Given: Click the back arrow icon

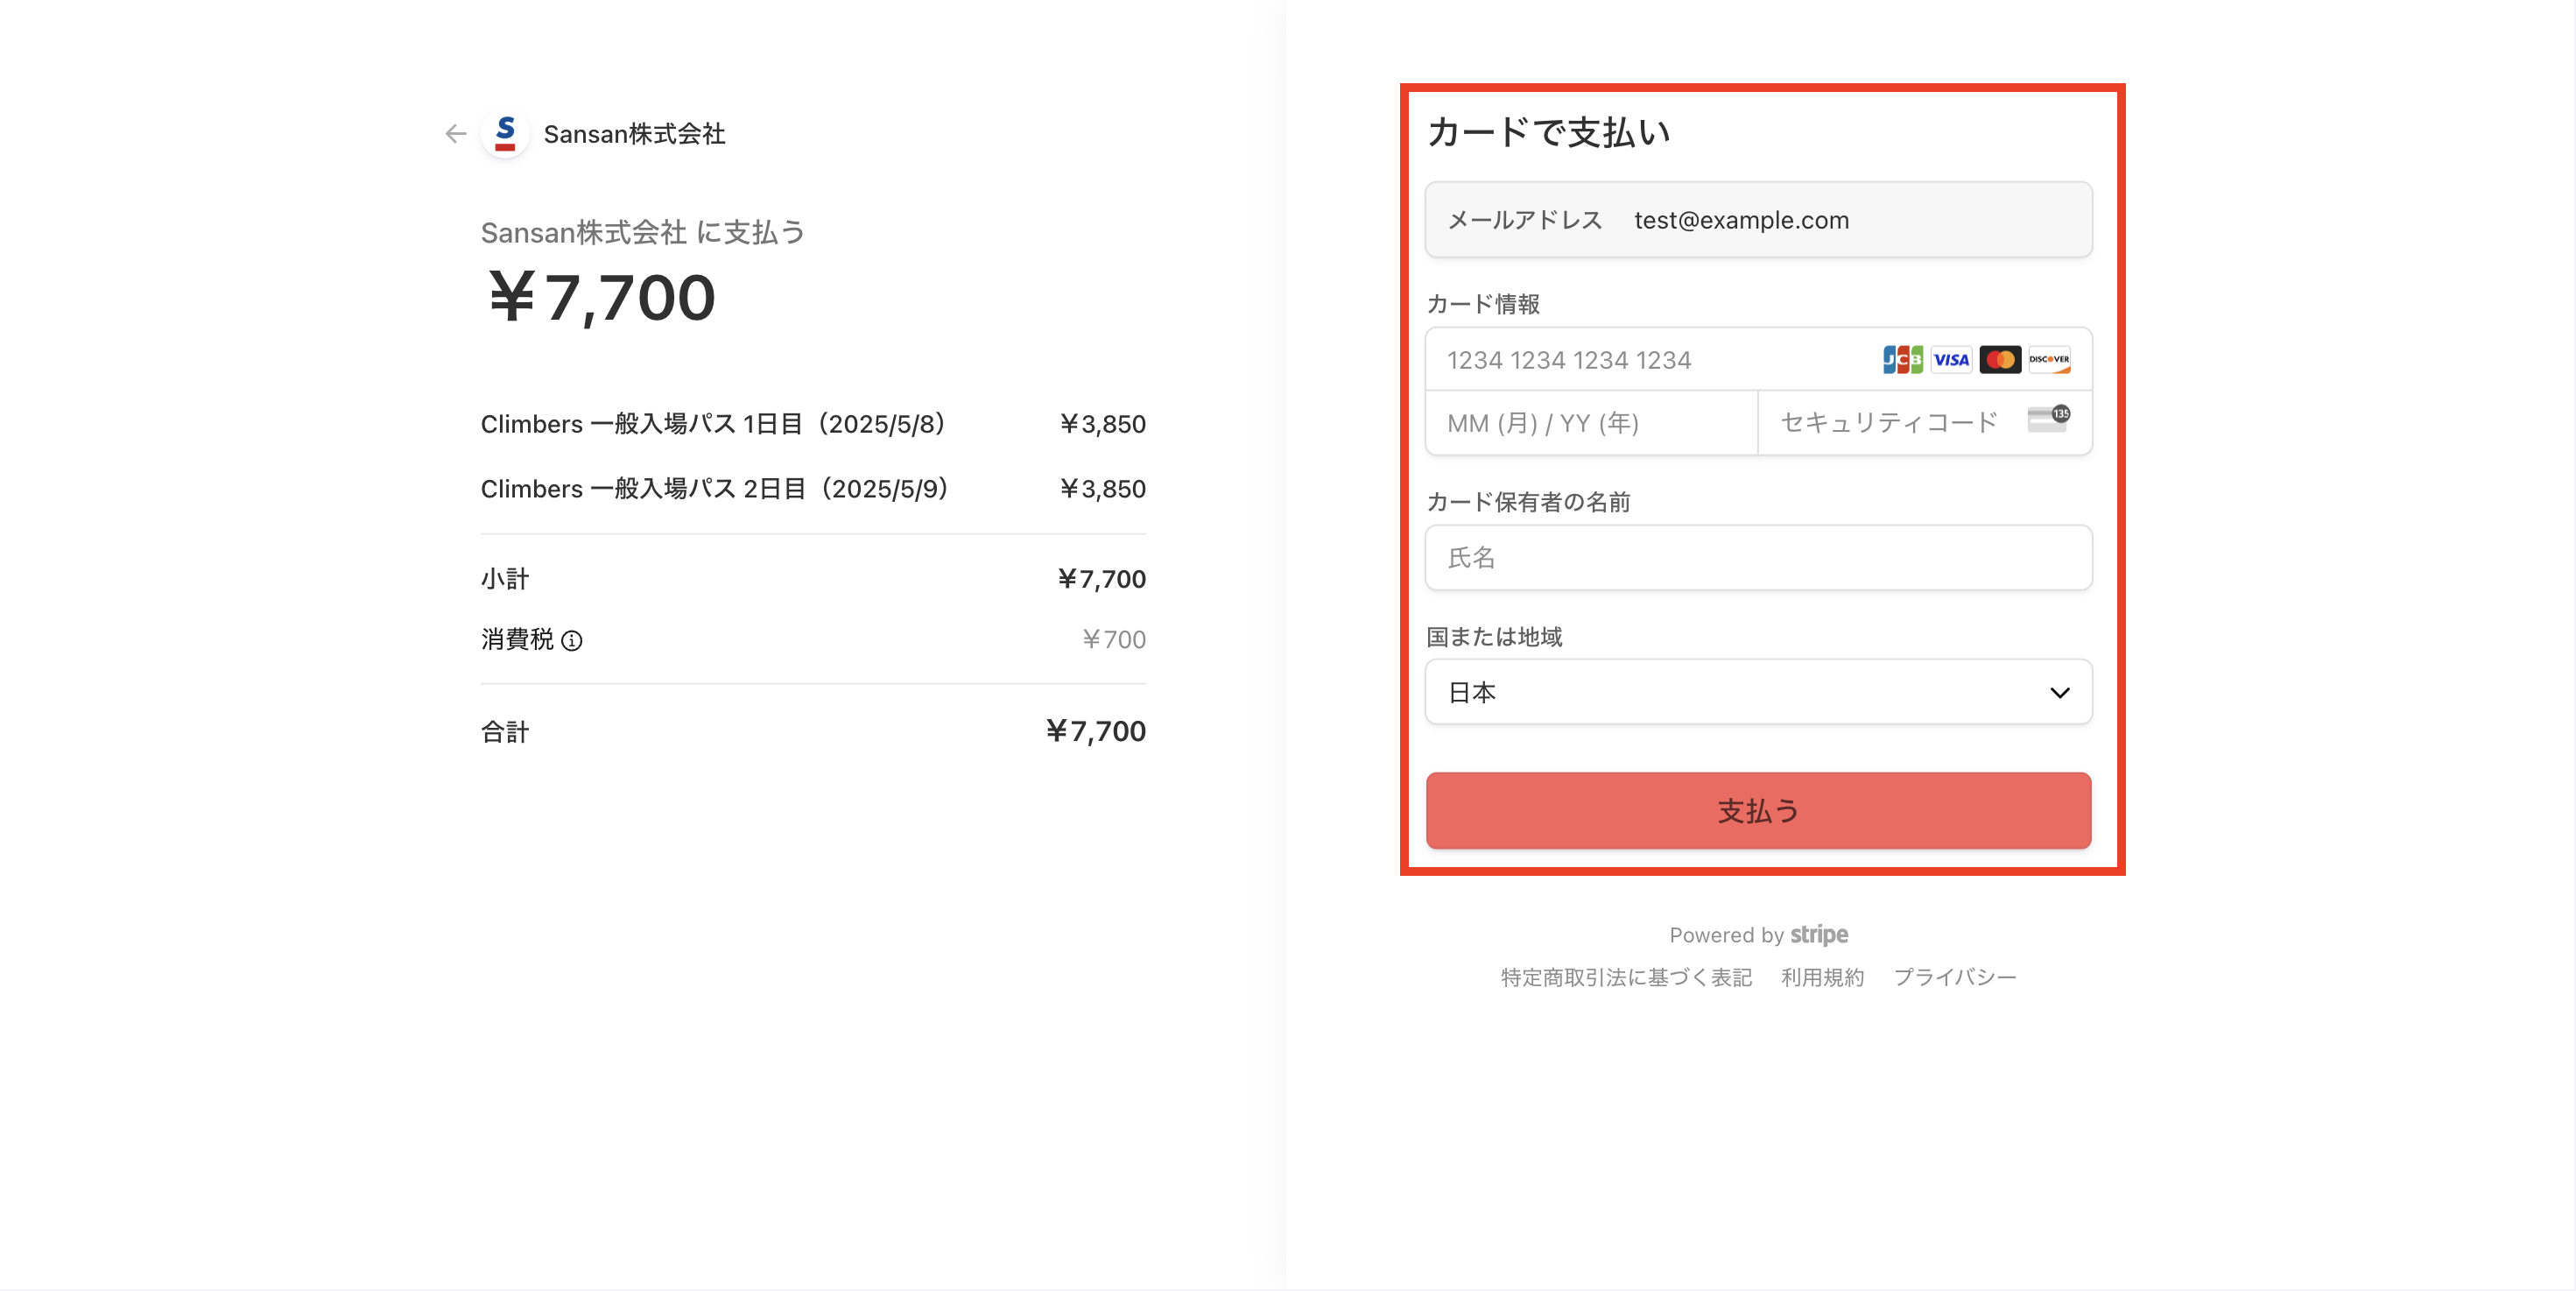Looking at the screenshot, I should click(x=456, y=133).
